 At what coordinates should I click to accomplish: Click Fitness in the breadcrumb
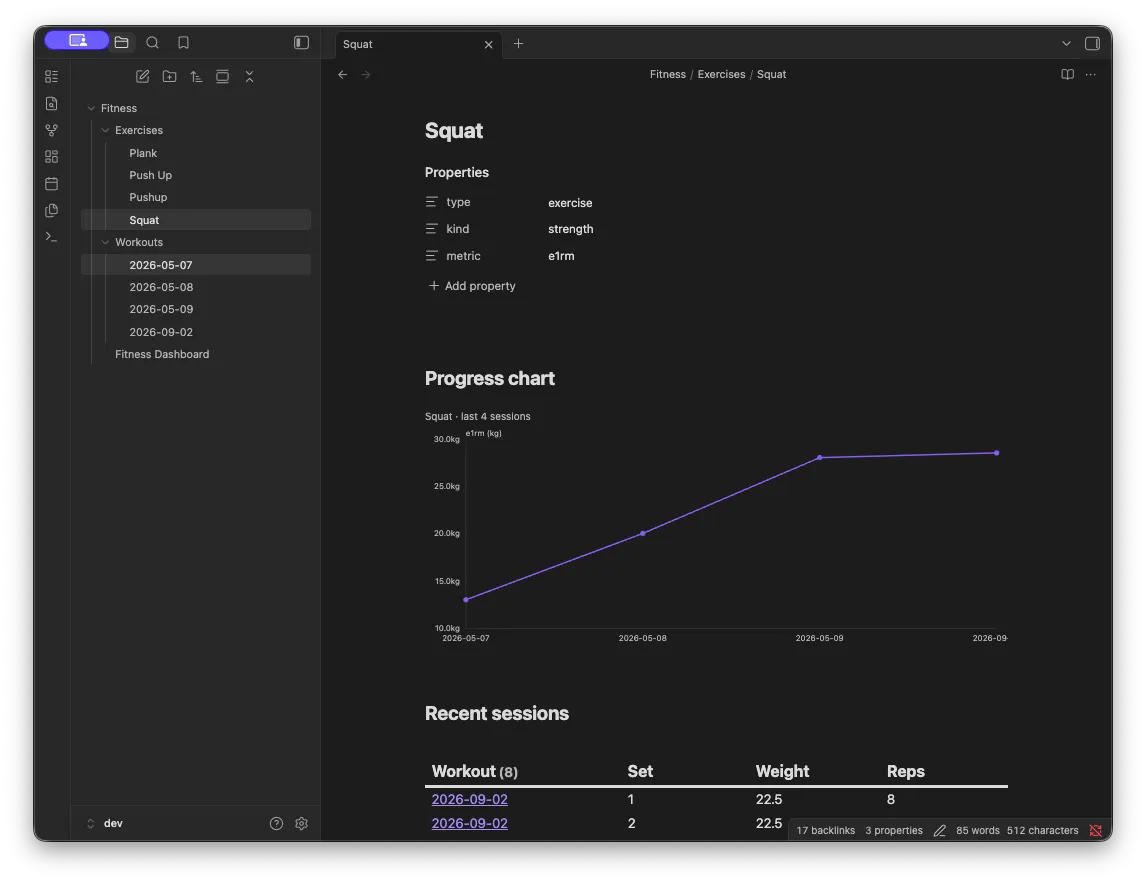point(667,75)
